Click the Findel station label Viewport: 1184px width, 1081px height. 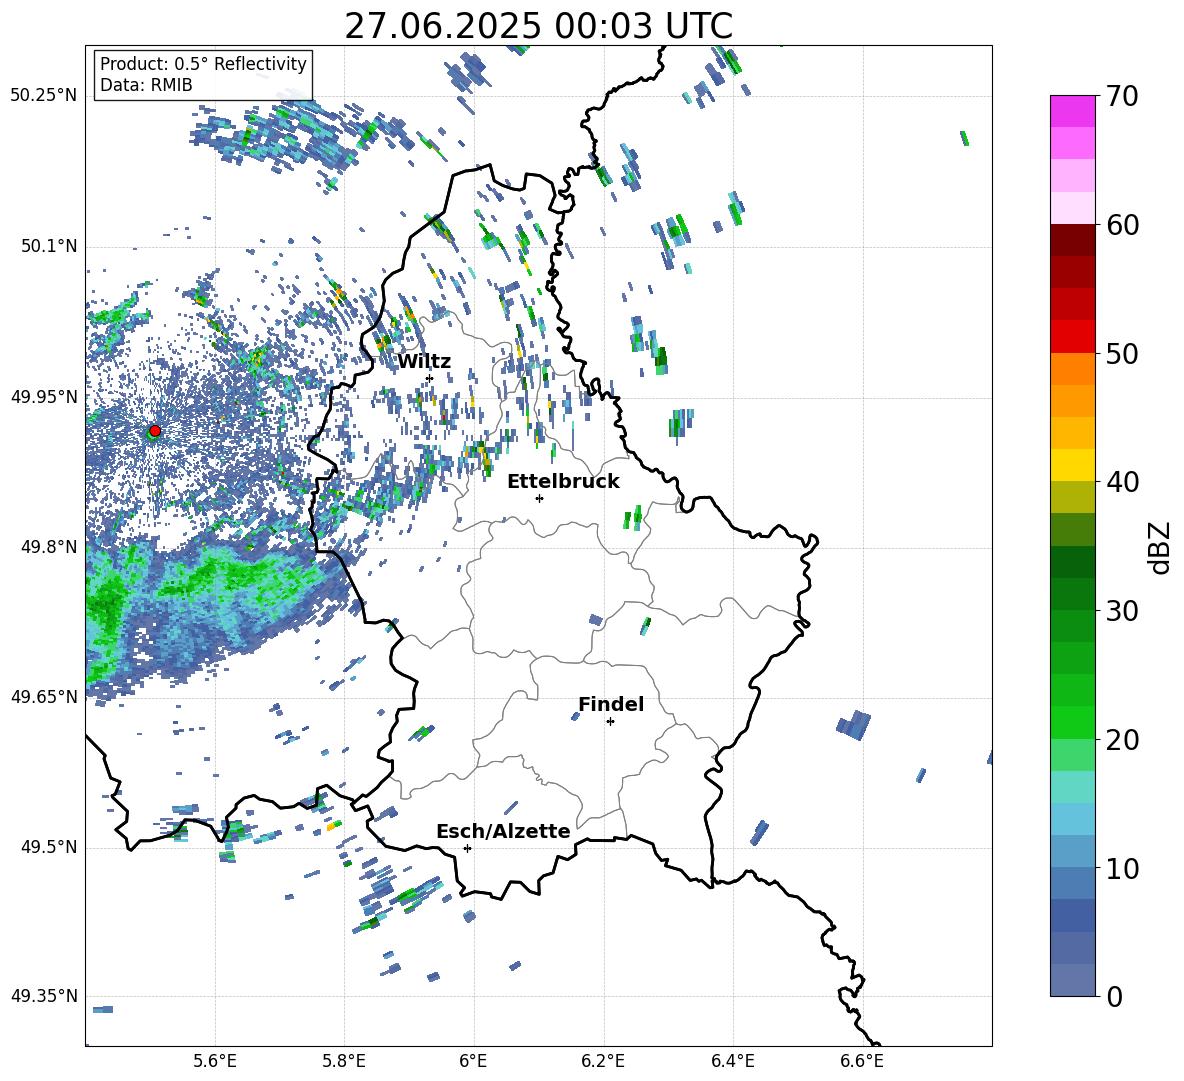click(611, 704)
